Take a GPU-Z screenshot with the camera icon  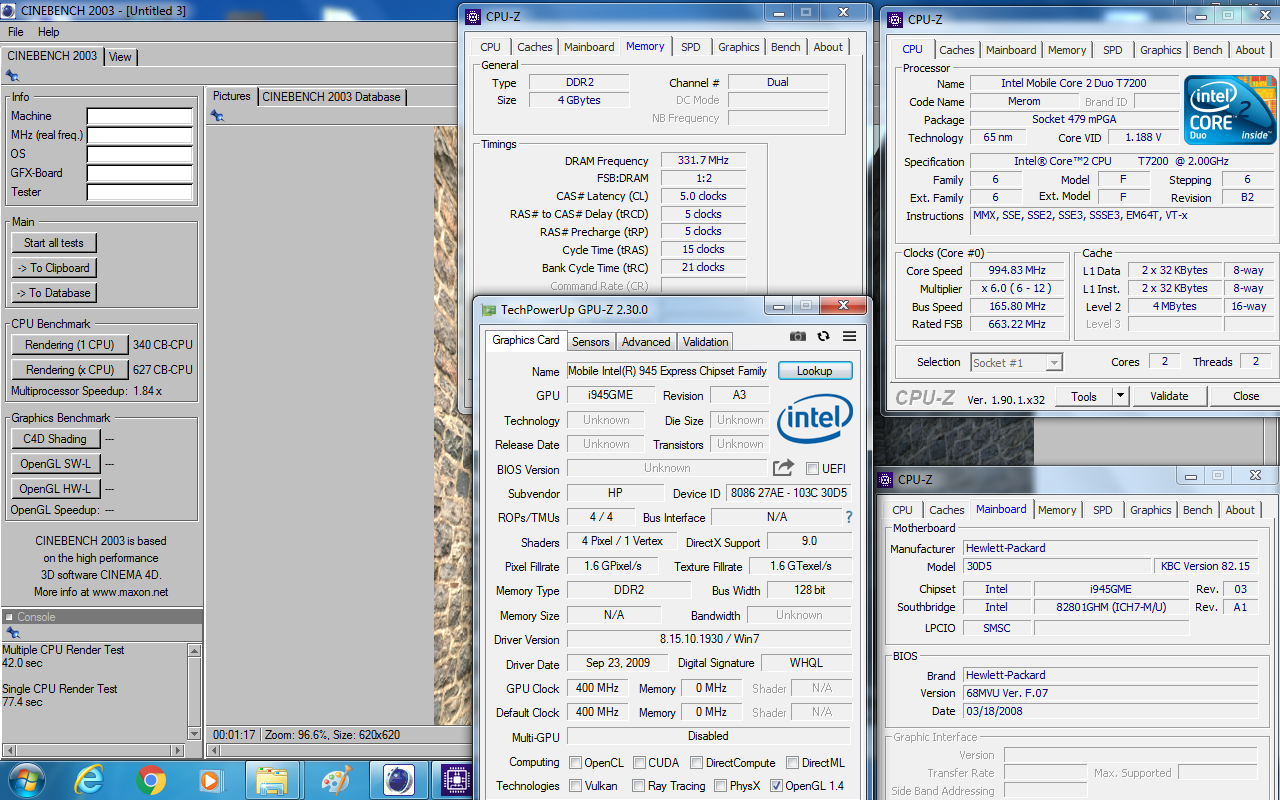coord(798,337)
